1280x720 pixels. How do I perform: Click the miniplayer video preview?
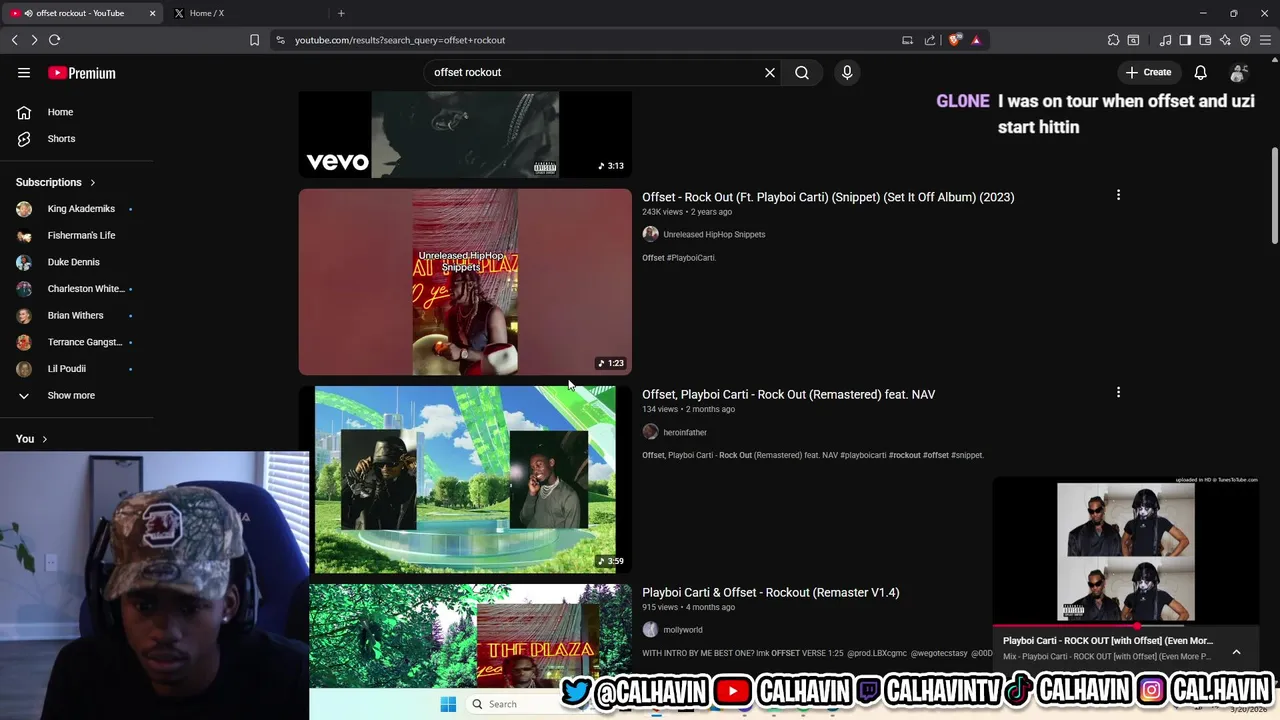pos(1125,550)
